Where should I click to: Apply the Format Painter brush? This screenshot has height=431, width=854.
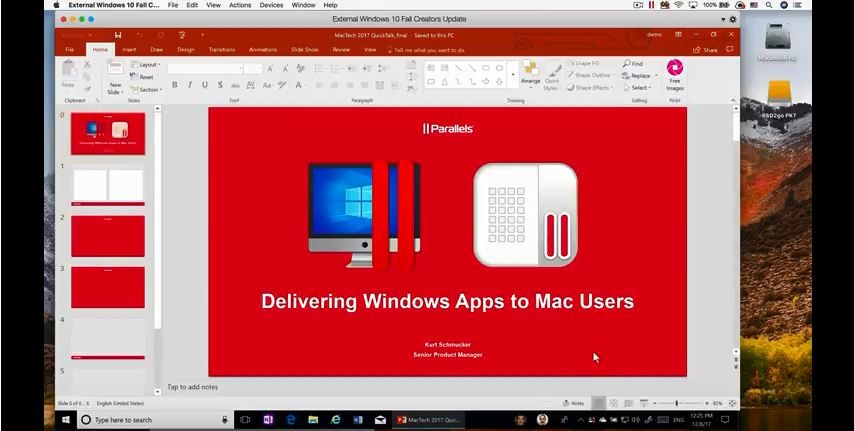tap(87, 89)
